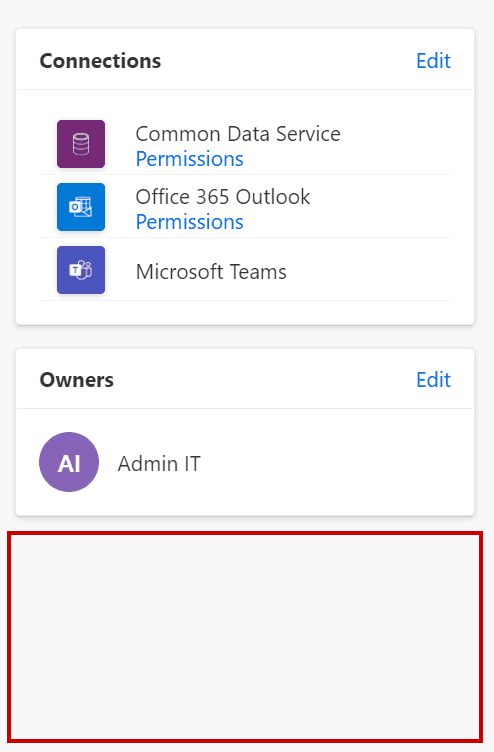
Task: Select the Microsoft Teams connection name
Action: pos(211,271)
